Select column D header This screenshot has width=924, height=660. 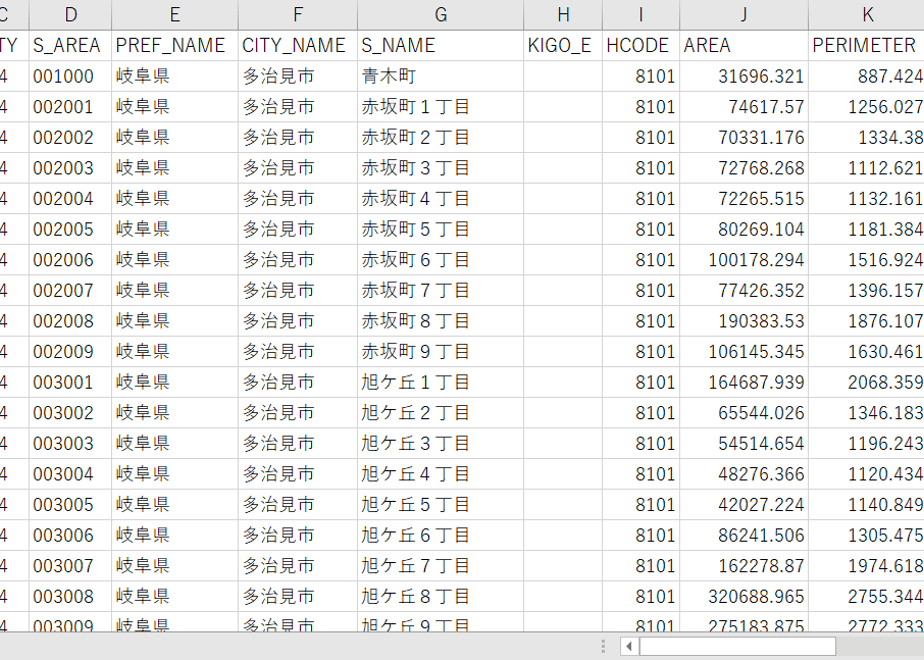click(x=70, y=15)
